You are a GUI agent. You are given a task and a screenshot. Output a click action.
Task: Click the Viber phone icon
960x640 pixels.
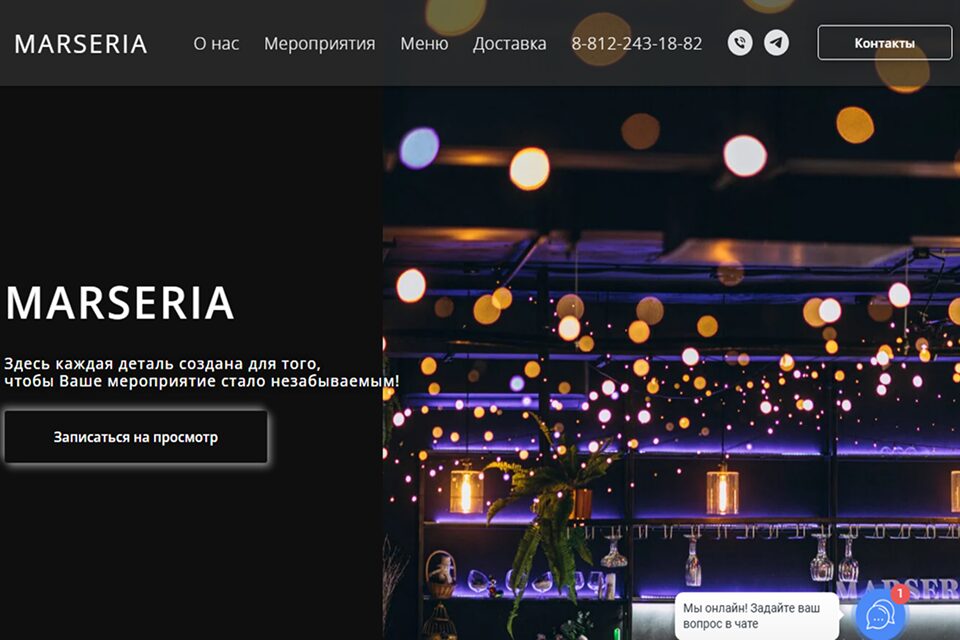click(740, 43)
